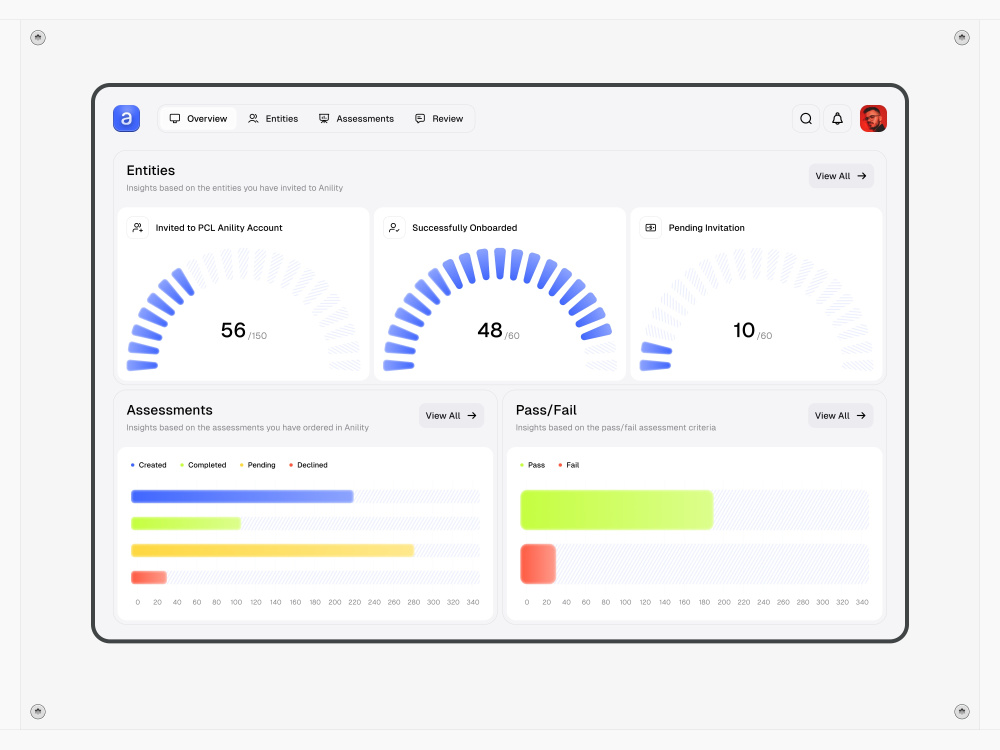The height and width of the screenshot is (750, 1000).
Task: Click the Anility logo icon
Action: point(126,119)
